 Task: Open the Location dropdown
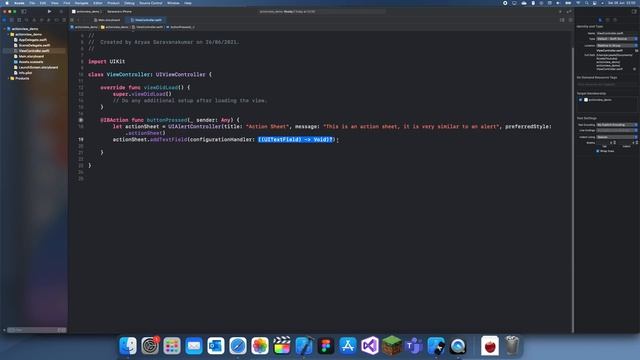click(617, 45)
